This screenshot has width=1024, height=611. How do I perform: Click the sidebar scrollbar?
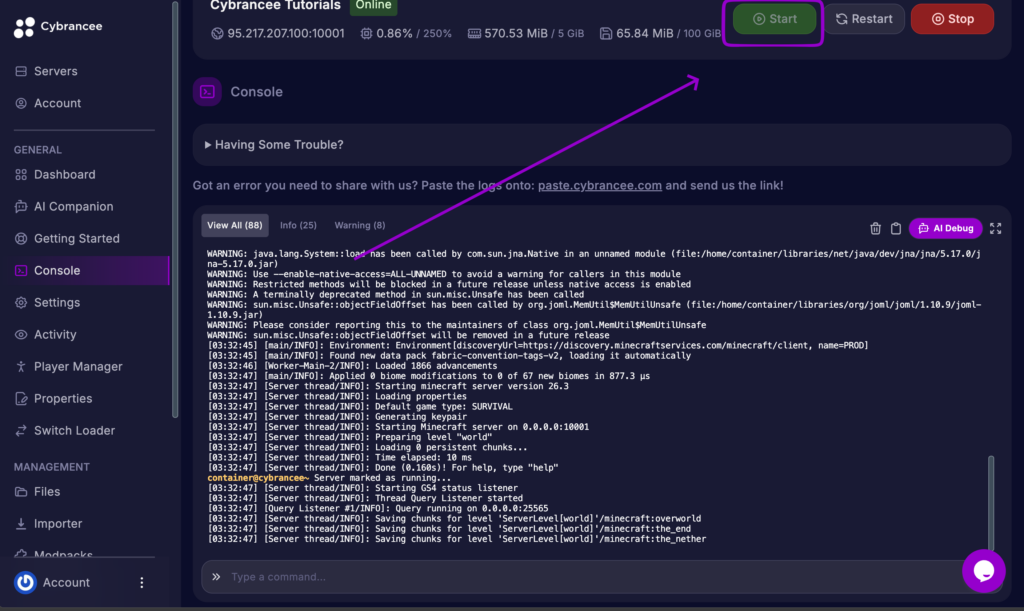coord(174,209)
